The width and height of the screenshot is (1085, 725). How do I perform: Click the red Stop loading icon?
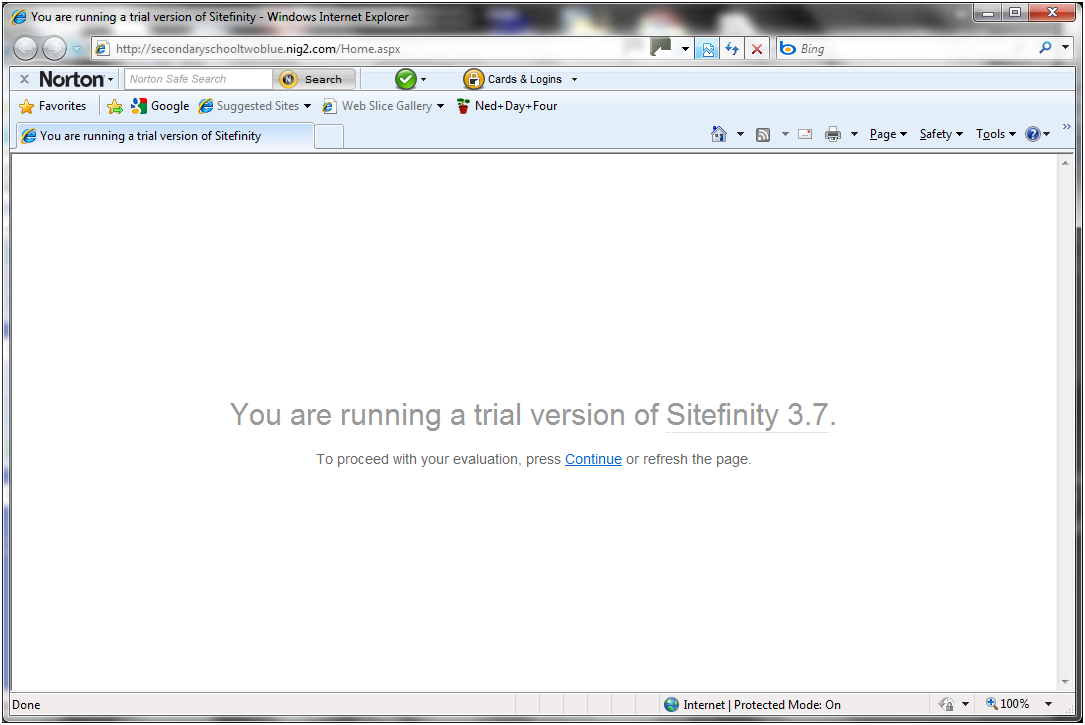point(757,49)
